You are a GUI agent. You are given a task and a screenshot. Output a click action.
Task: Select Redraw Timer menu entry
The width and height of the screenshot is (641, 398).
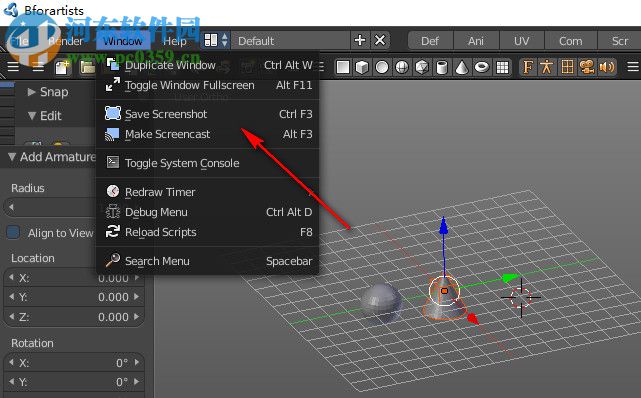tap(208, 192)
